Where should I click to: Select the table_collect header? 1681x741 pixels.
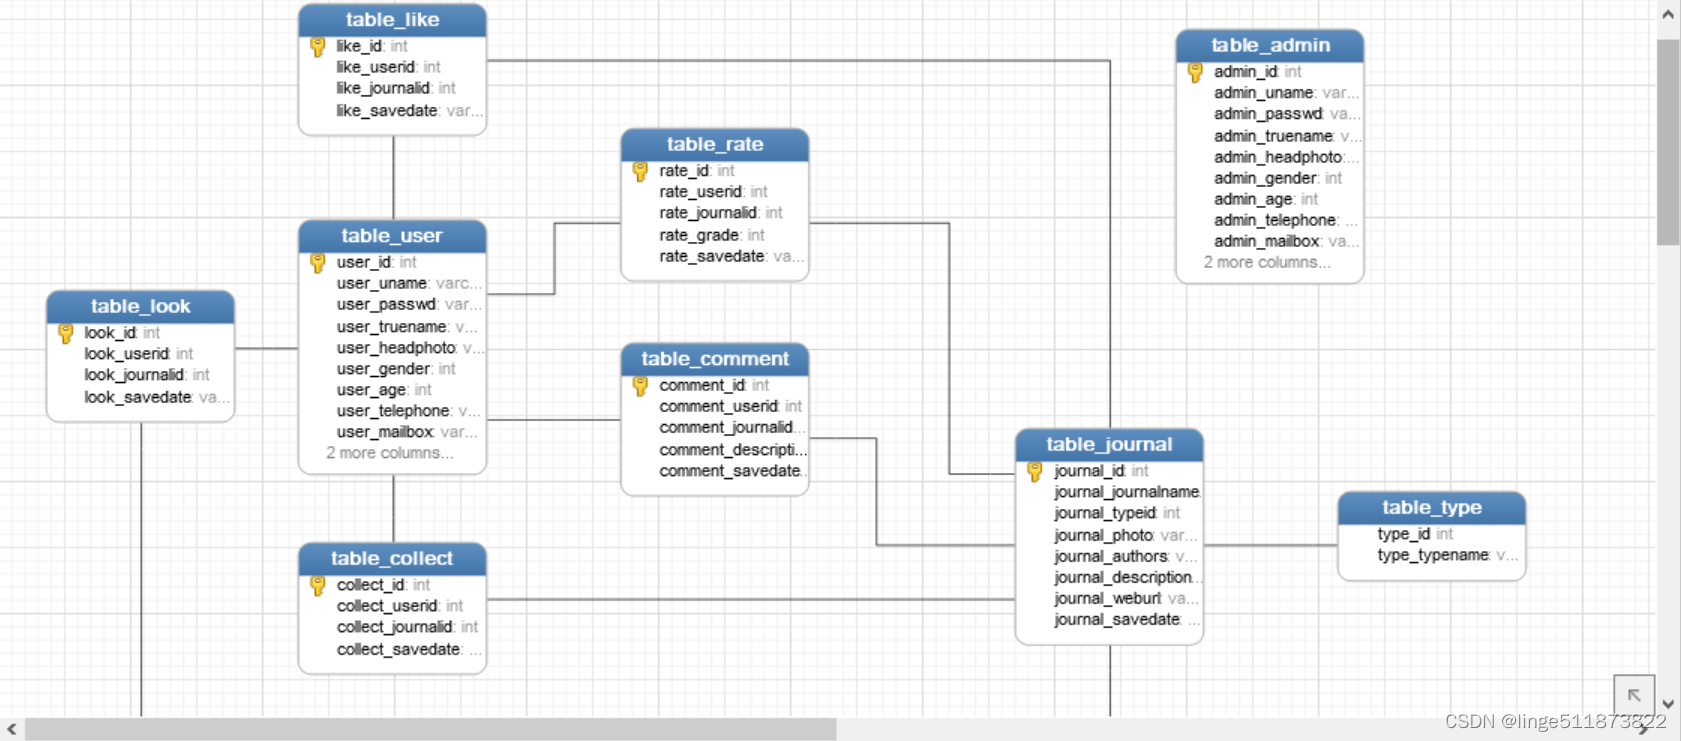coord(393,559)
